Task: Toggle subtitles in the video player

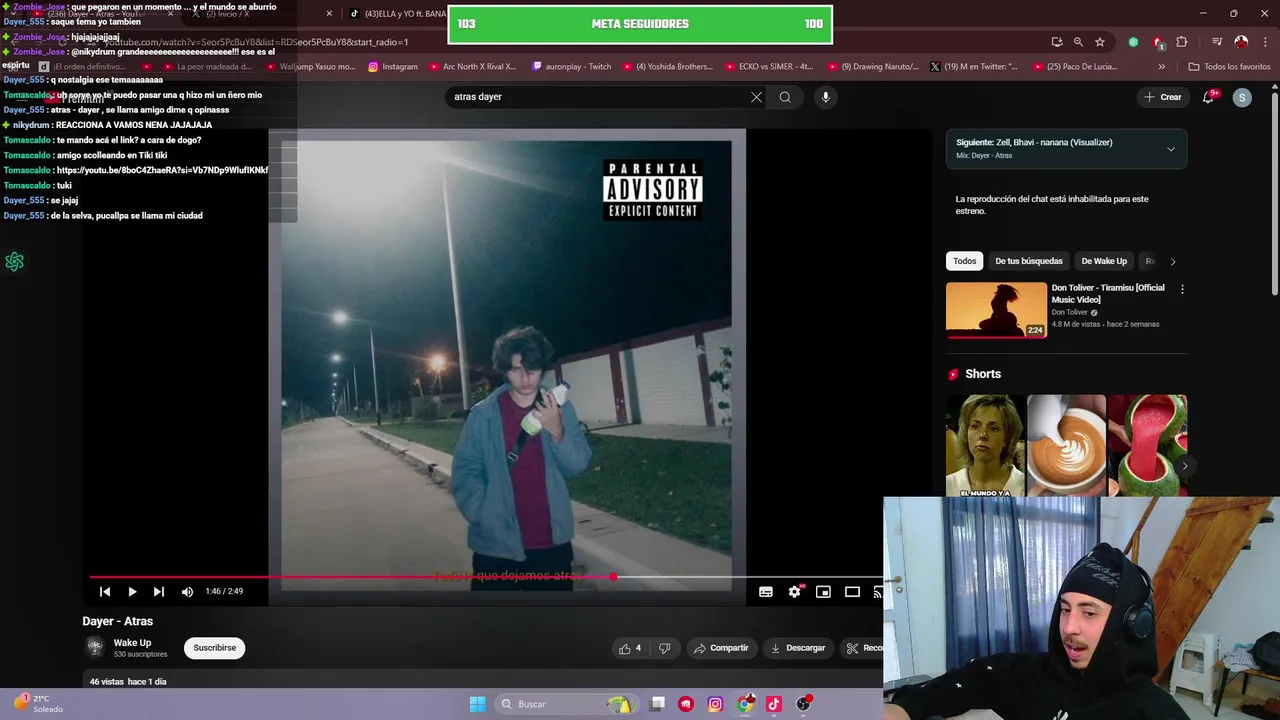Action: [766, 592]
